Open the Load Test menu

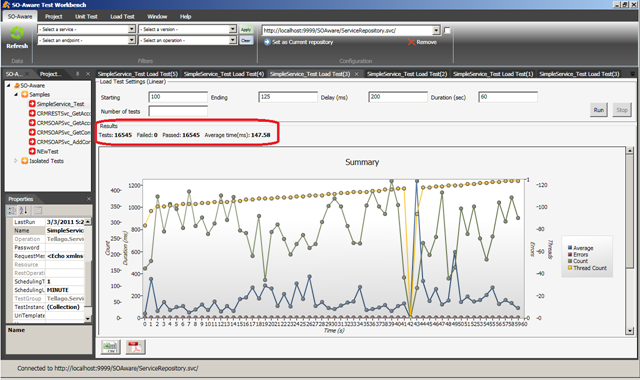122,16
